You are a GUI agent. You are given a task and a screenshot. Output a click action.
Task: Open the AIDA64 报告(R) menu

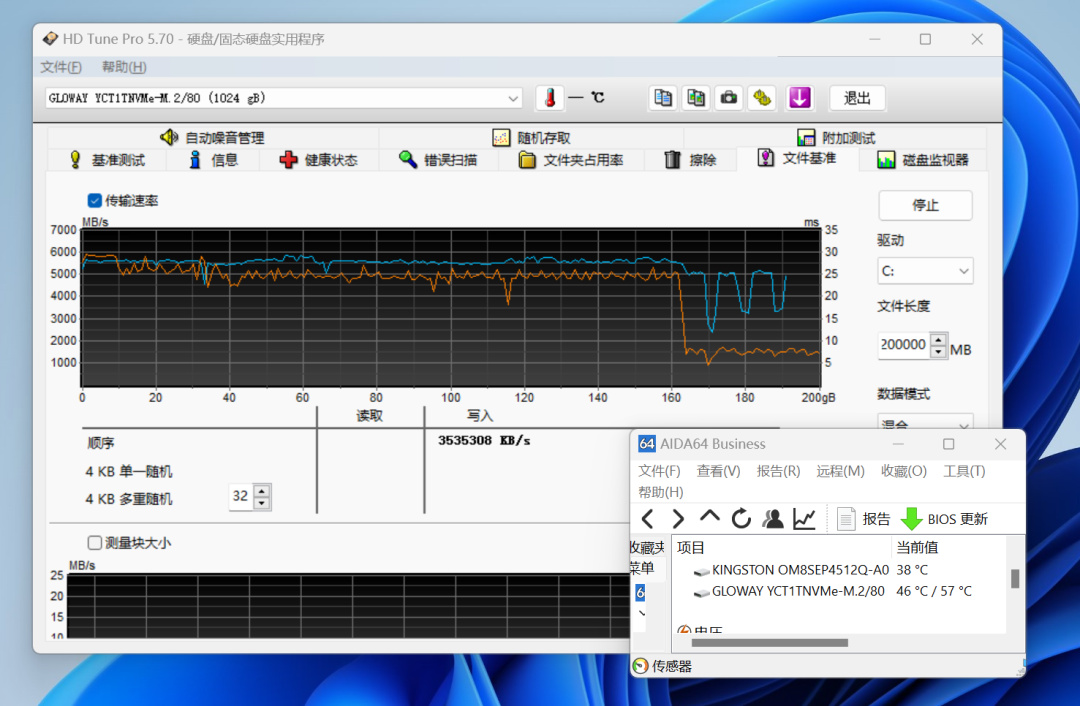(x=778, y=470)
